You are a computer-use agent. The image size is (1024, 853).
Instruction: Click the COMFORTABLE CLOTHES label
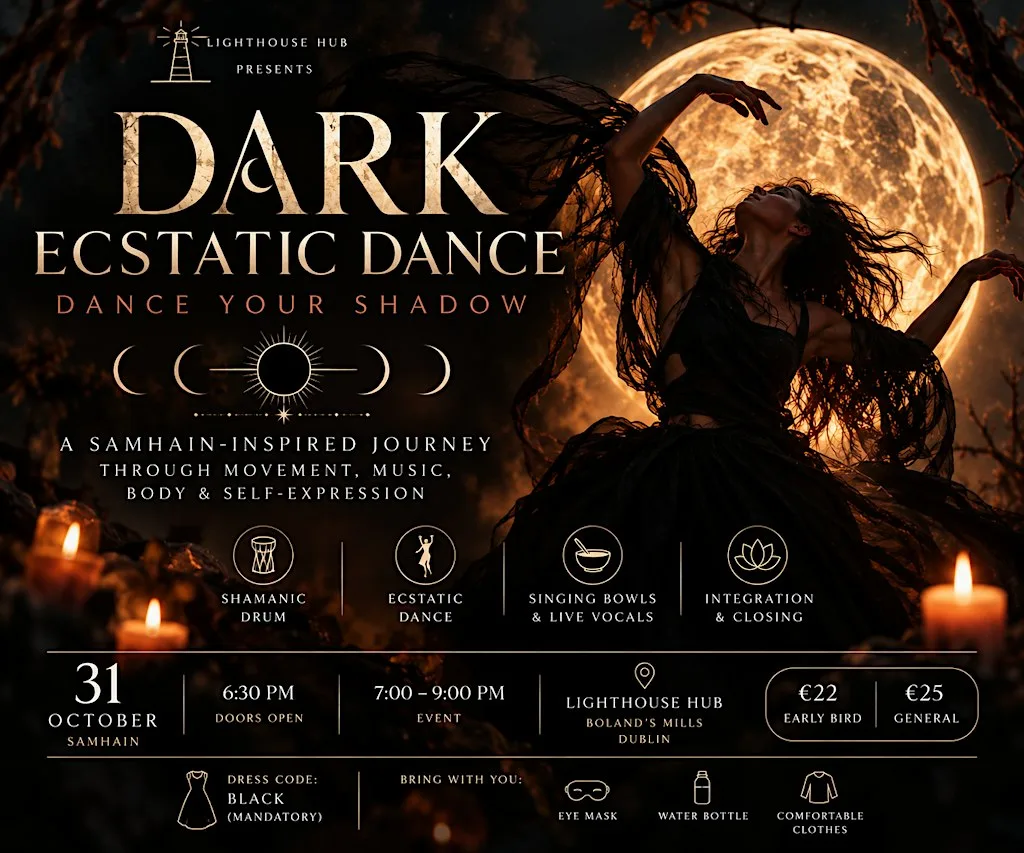pos(820,823)
